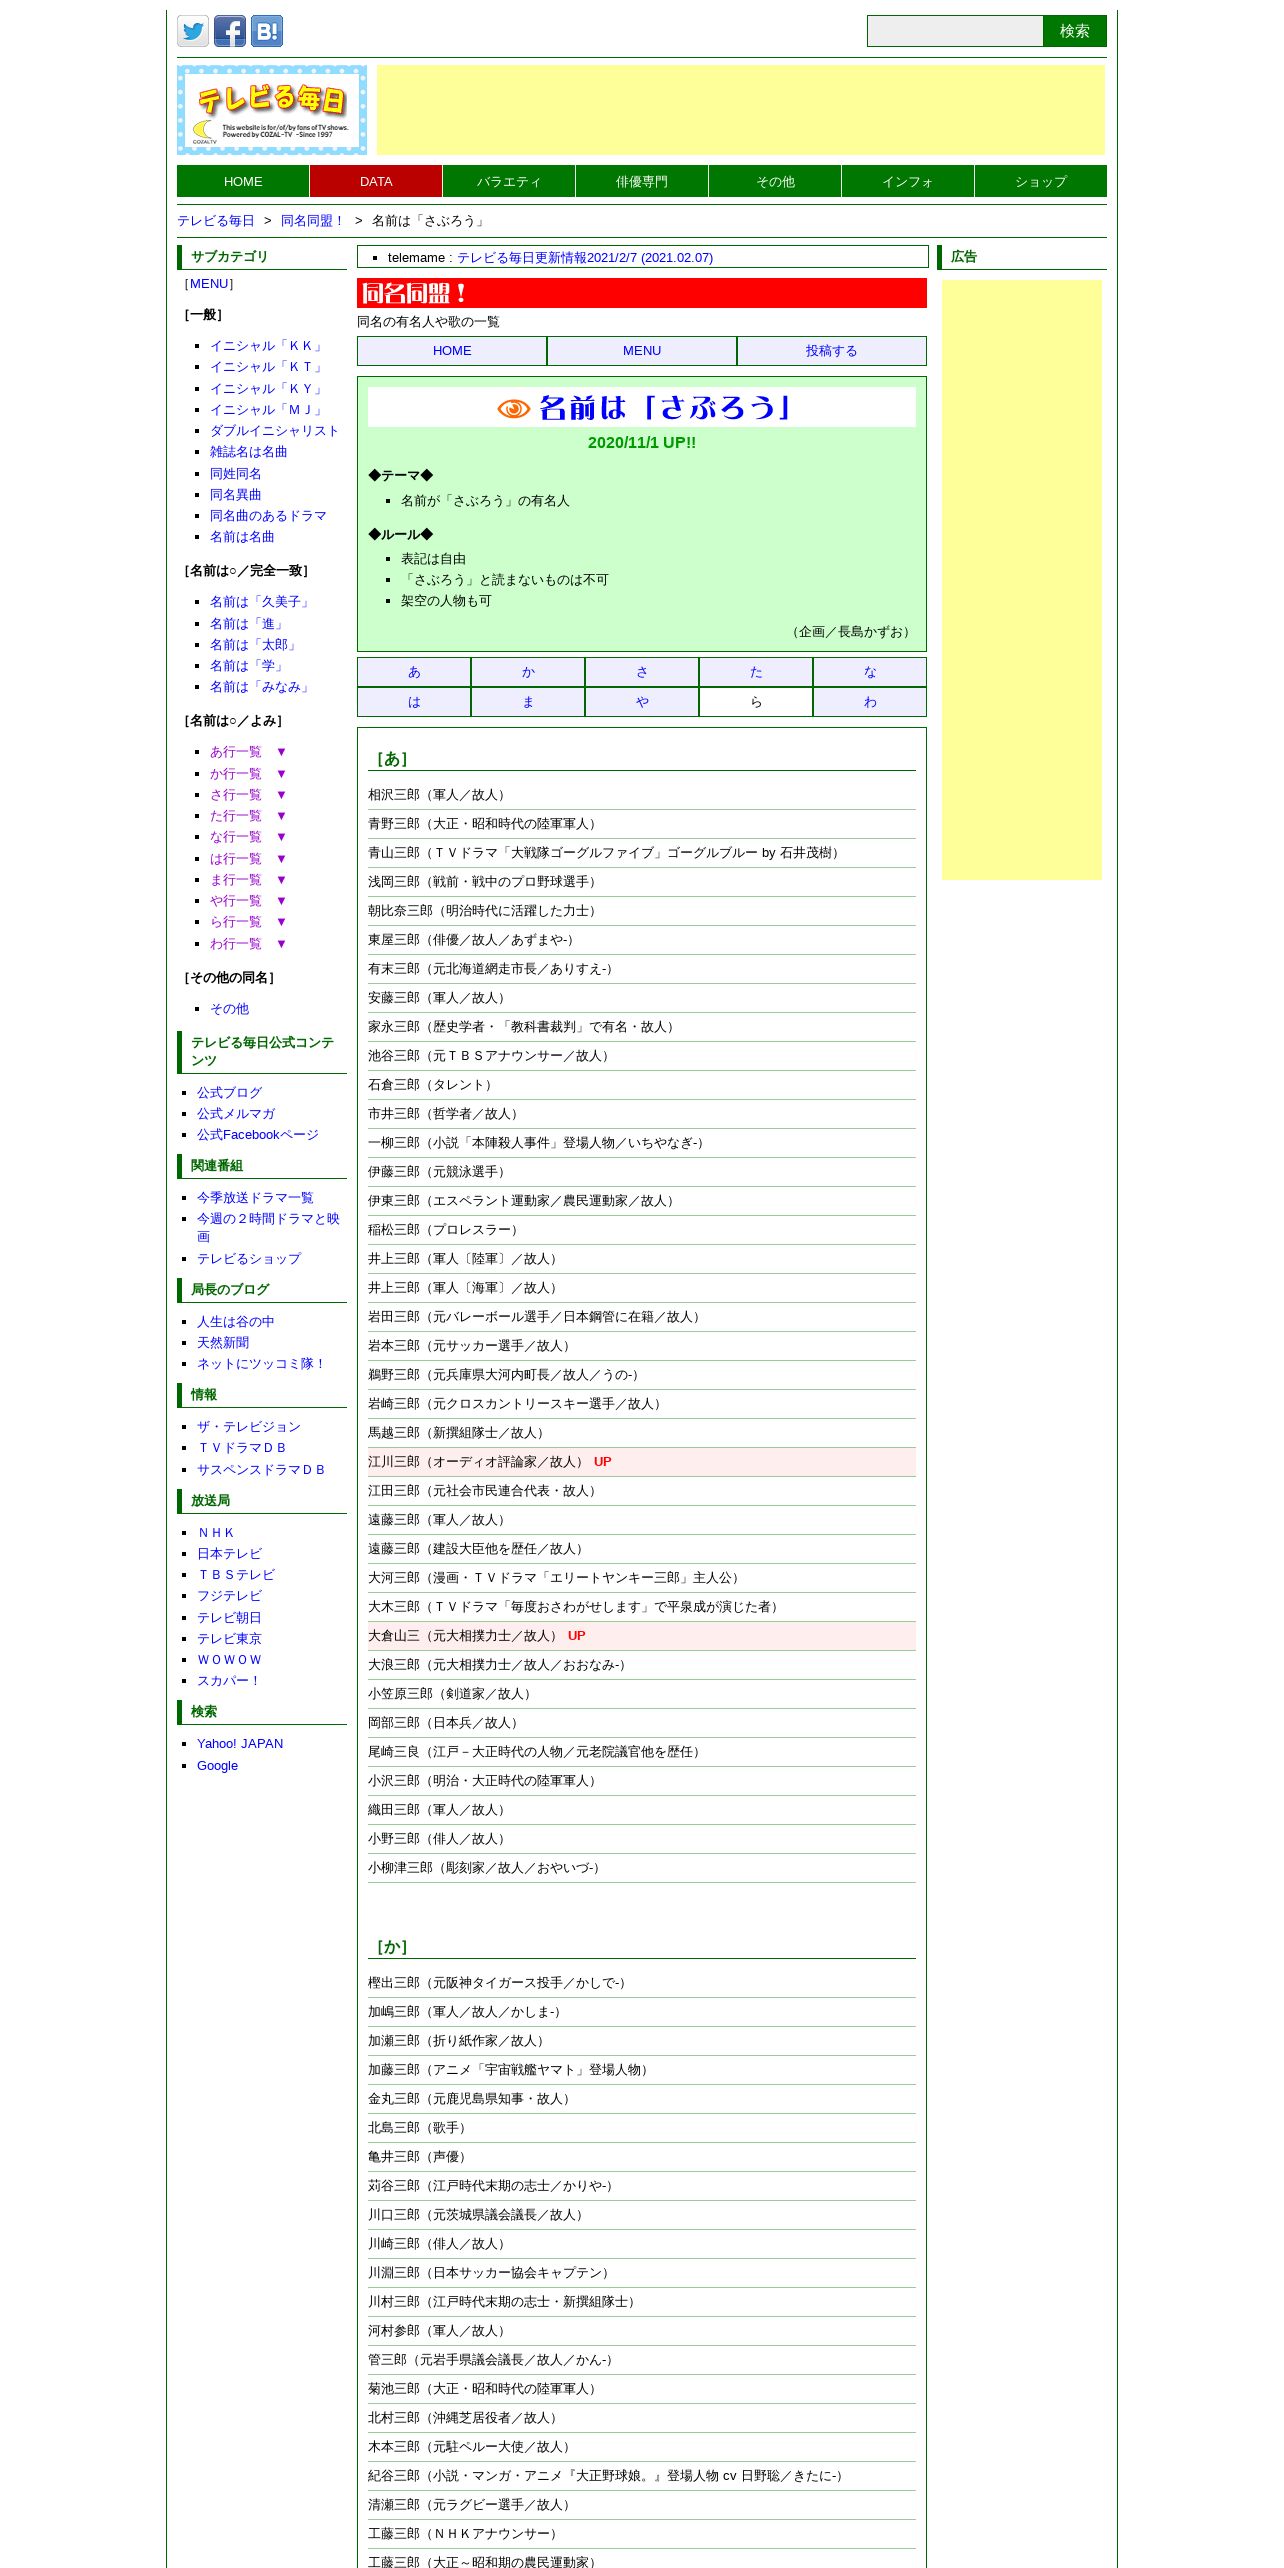Jump to the は row index
1284x2568 pixels.
click(x=414, y=702)
